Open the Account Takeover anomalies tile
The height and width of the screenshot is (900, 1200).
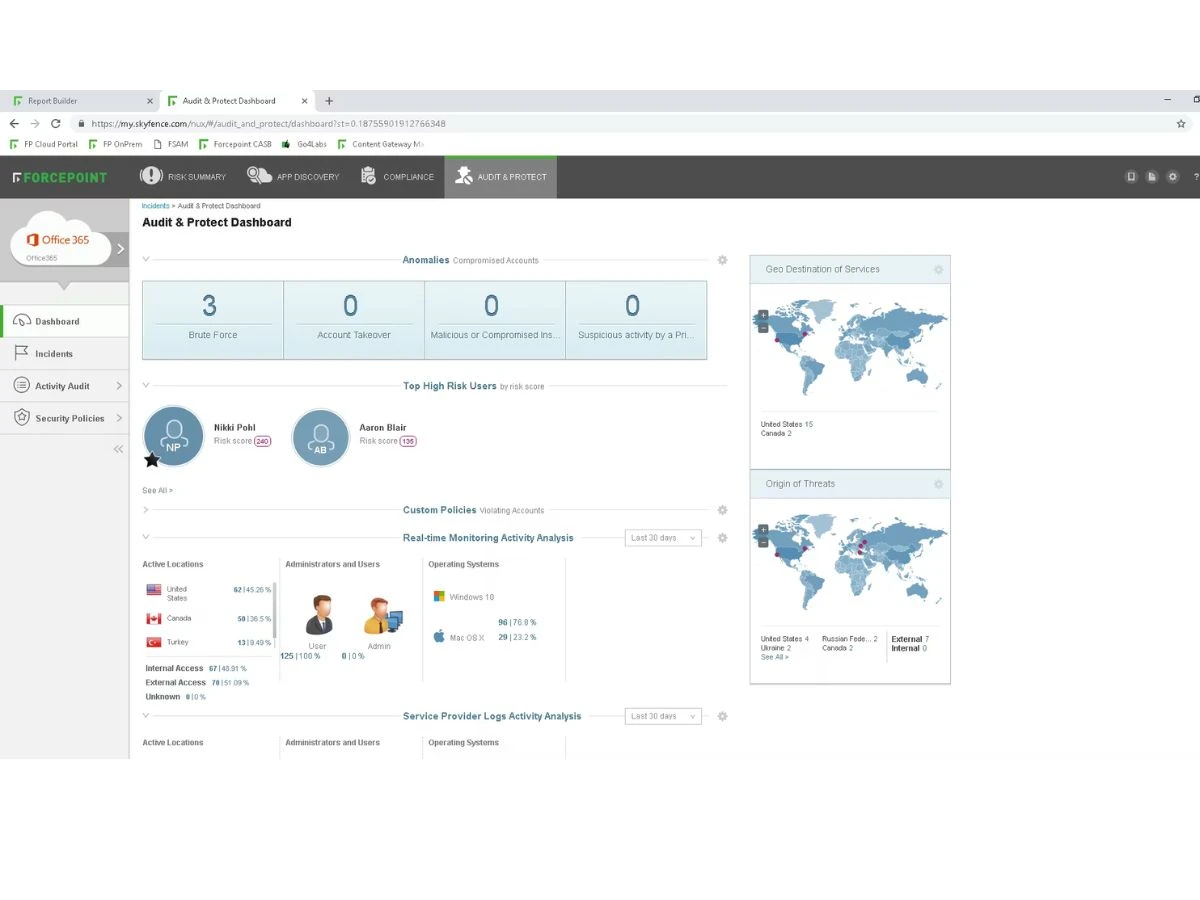pos(354,320)
